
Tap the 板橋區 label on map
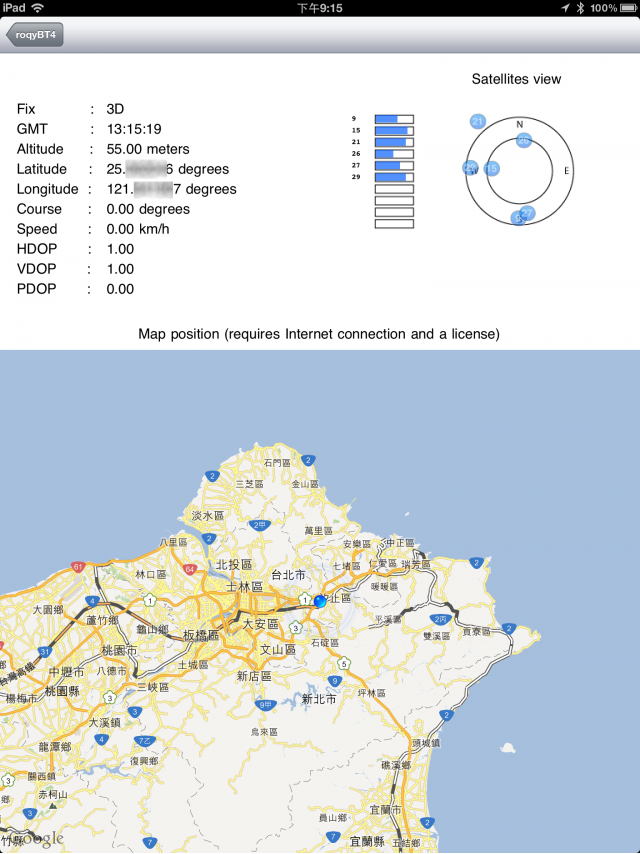click(201, 636)
